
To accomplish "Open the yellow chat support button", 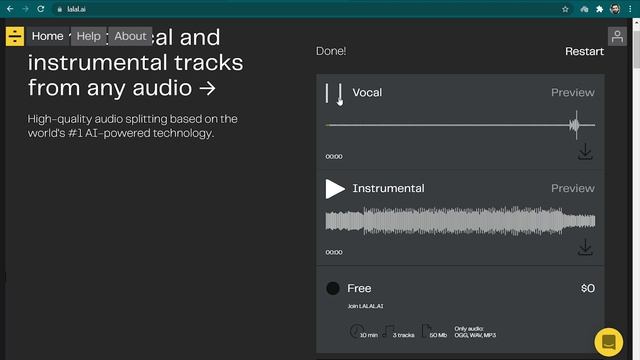I will point(609,342).
